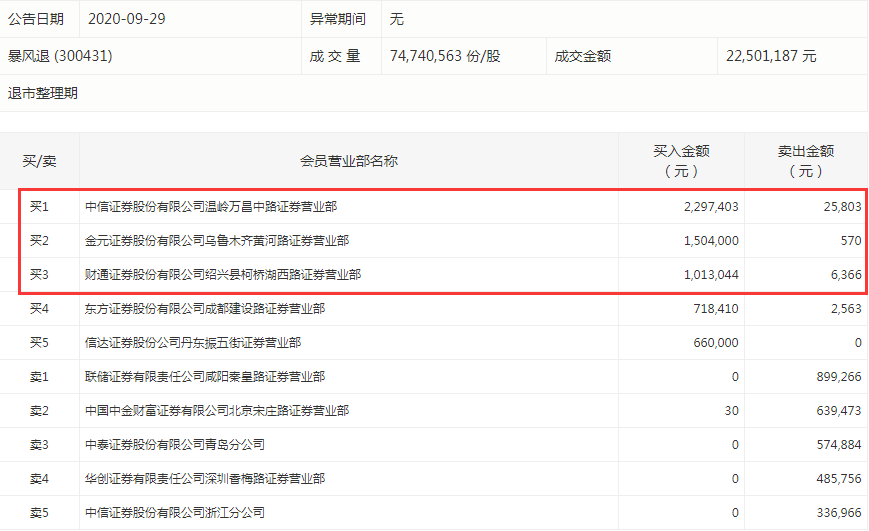Select 金元证券乌鲁木齐黄河路证券营业部 row name

pos(217,241)
